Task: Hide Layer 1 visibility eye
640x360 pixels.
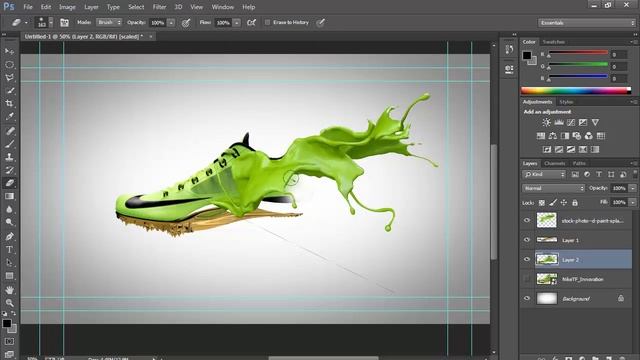Action: [x=527, y=240]
